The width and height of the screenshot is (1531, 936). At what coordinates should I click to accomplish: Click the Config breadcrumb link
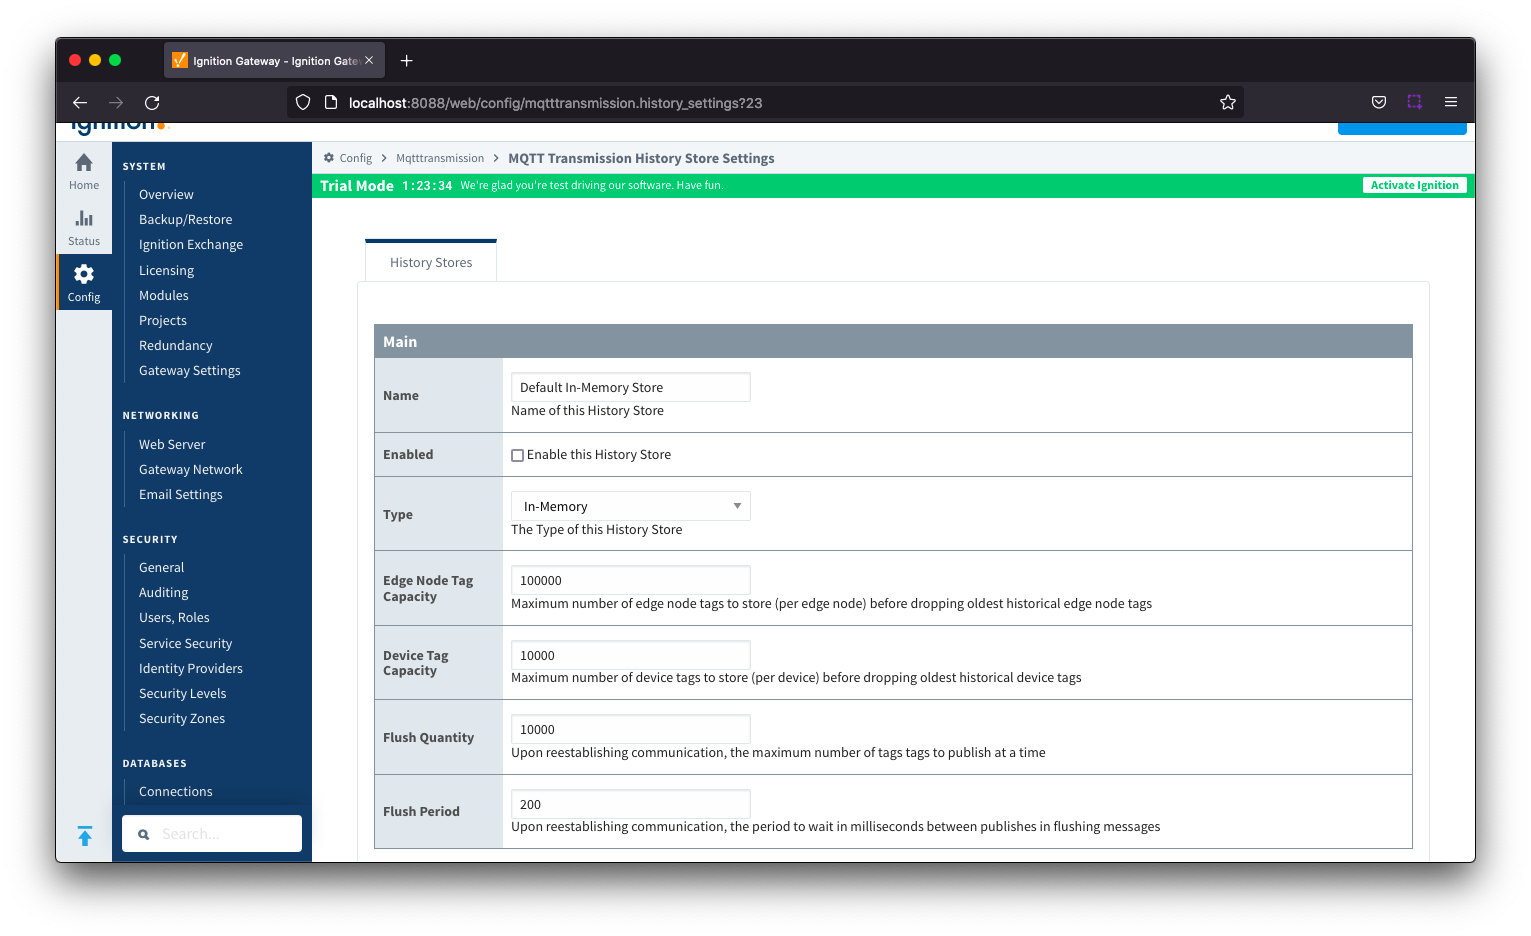point(355,158)
